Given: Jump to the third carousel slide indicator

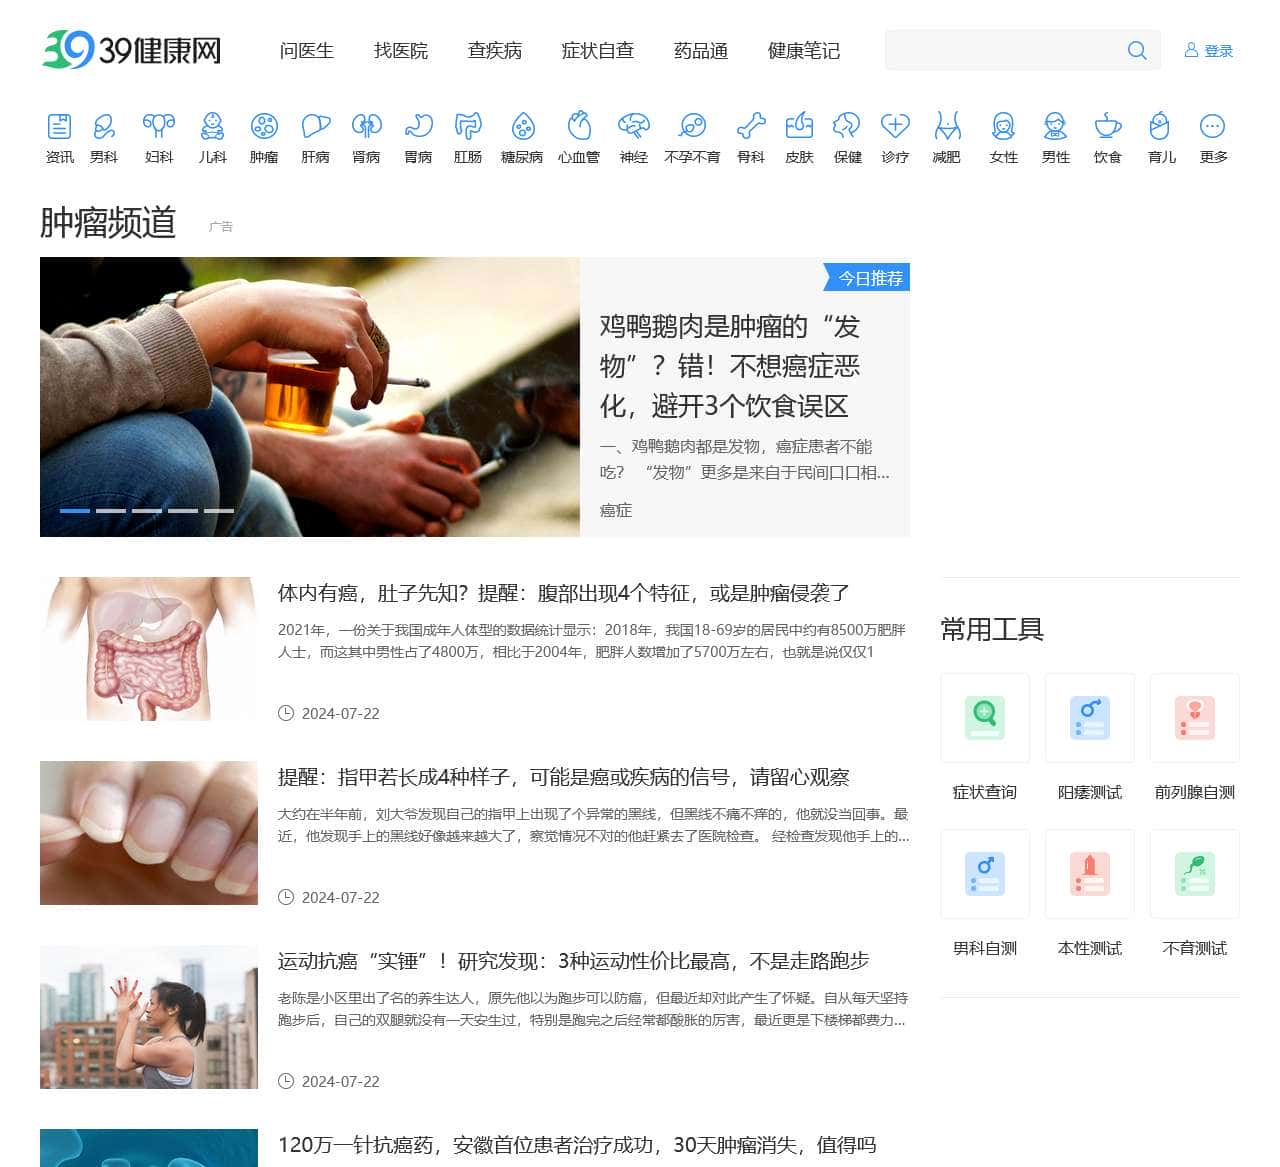Looking at the screenshot, I should coord(147,511).
